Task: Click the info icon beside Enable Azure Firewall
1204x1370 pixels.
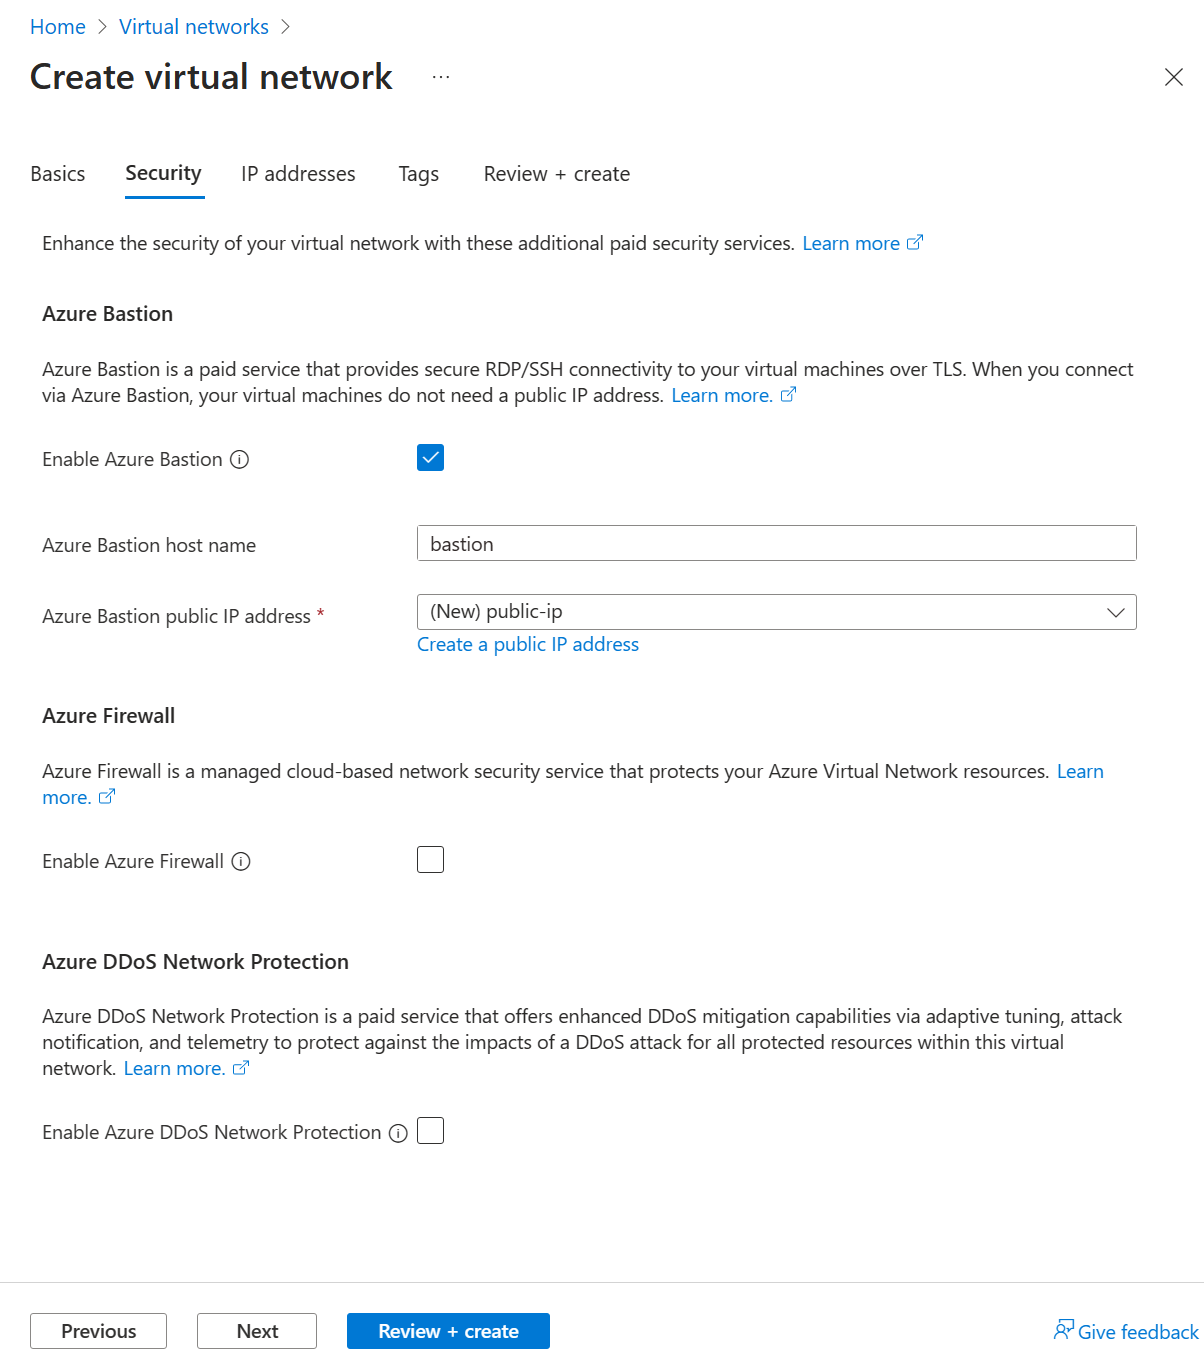Action: [241, 861]
